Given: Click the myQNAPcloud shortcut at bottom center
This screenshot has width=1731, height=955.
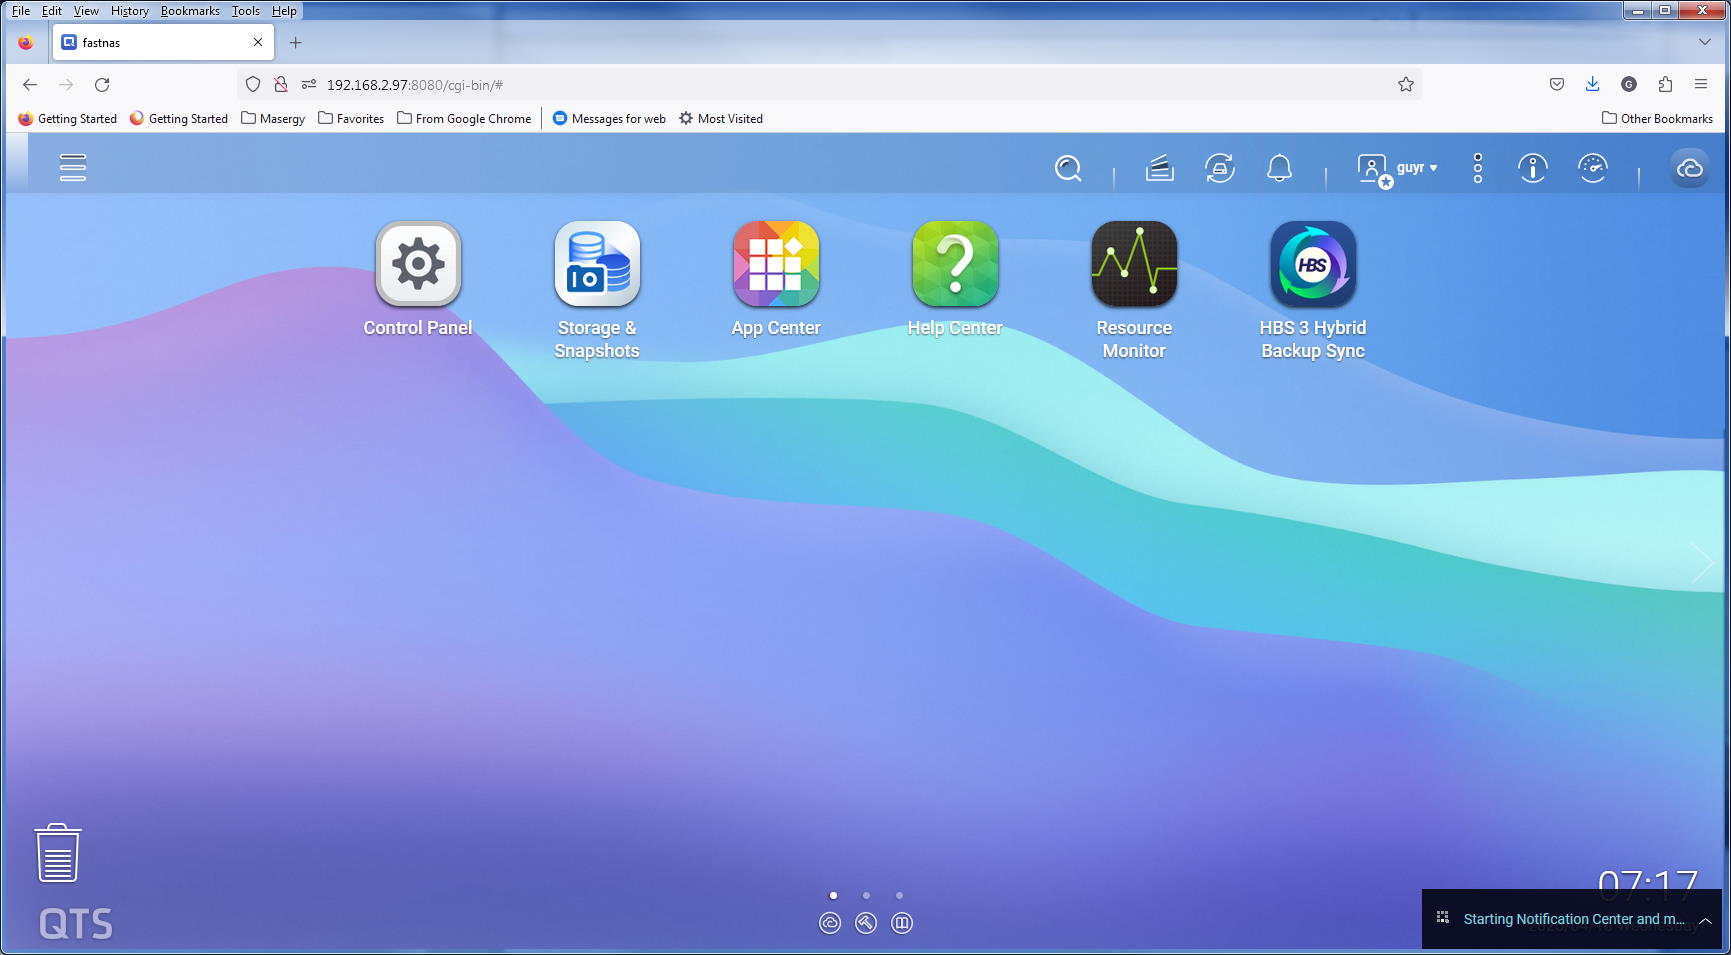Looking at the screenshot, I should point(830,923).
